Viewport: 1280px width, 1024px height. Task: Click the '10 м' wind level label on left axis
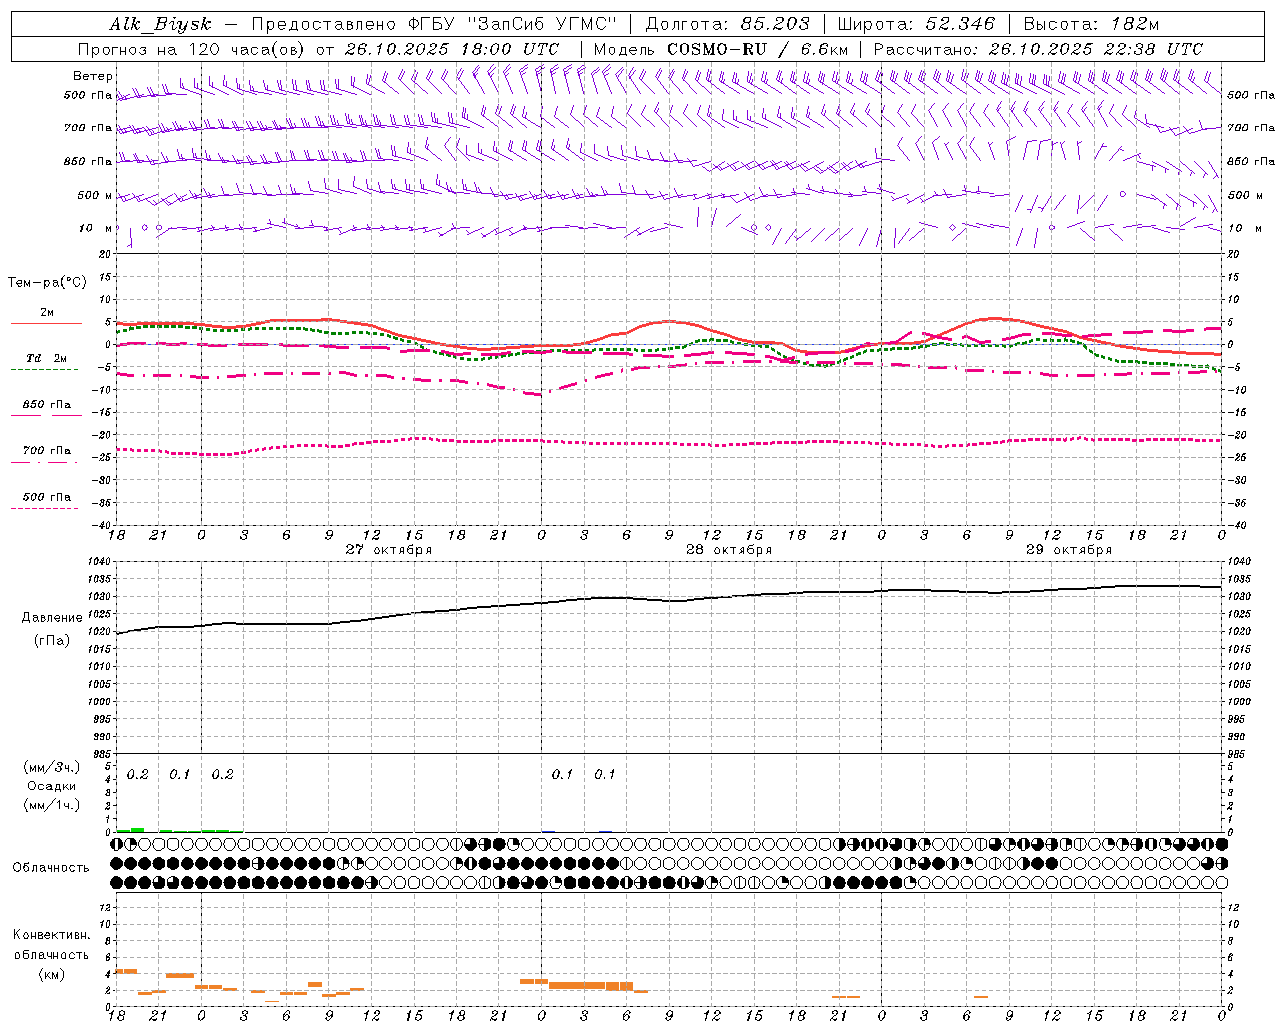click(96, 229)
